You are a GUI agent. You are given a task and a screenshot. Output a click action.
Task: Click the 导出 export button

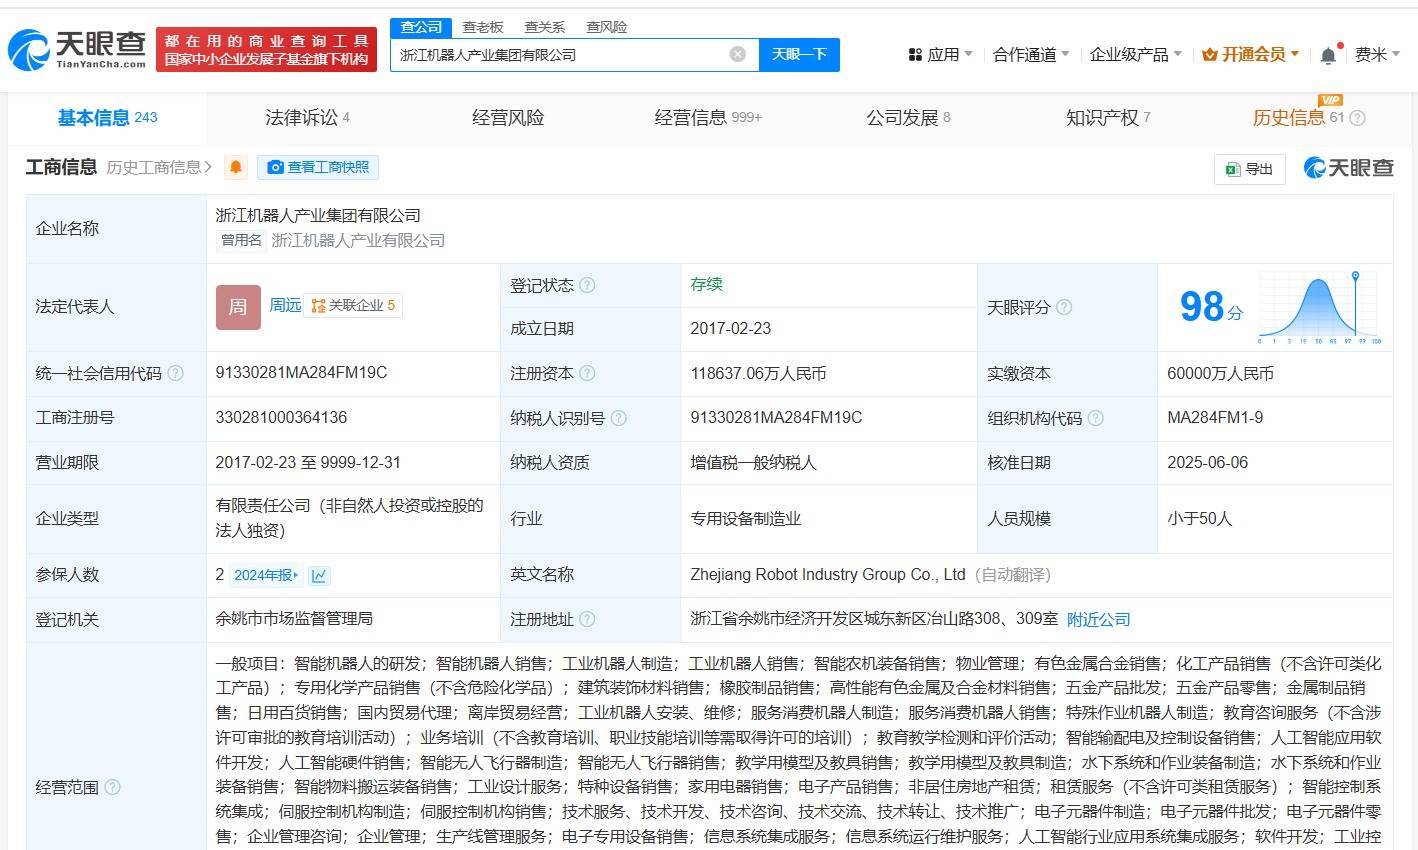coord(1250,169)
